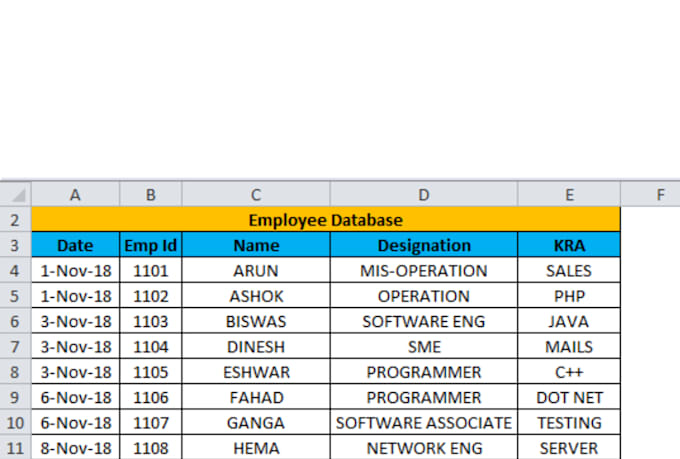
Task: Select cell with Emp Id 1103
Action: pos(150,321)
